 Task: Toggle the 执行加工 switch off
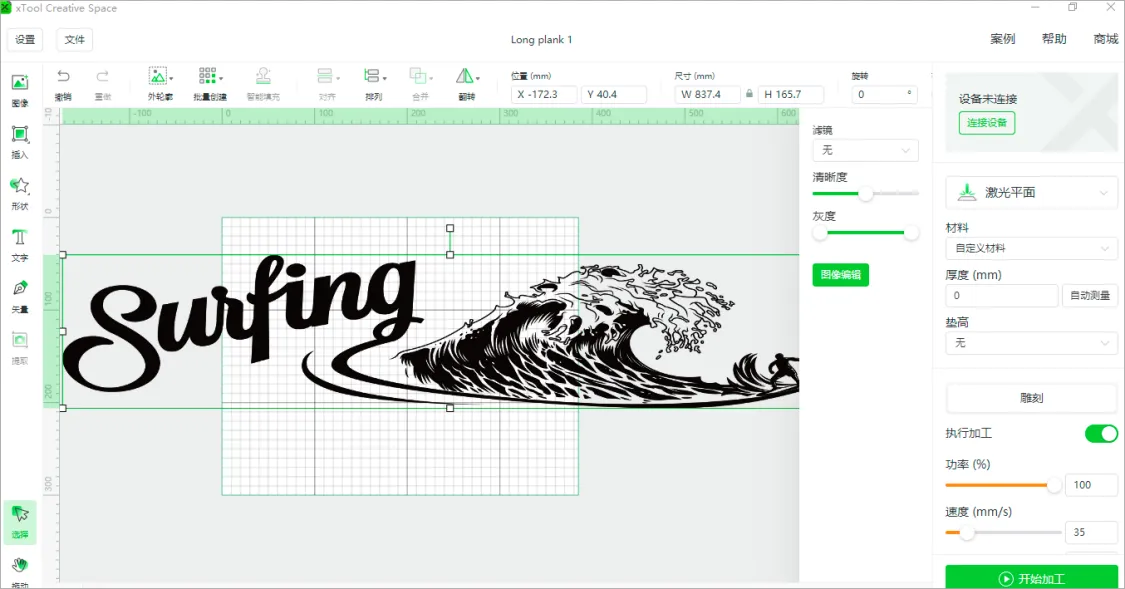(x=1101, y=433)
